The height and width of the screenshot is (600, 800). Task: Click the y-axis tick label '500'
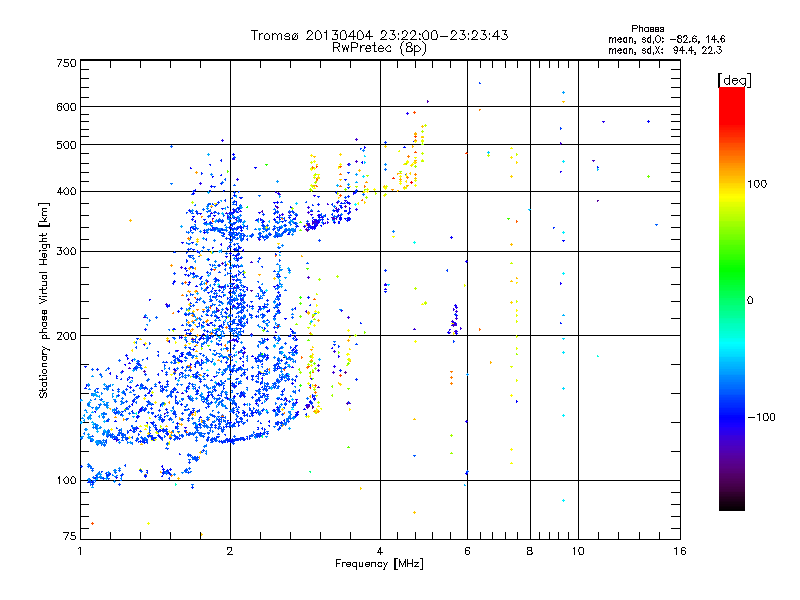tap(66, 145)
